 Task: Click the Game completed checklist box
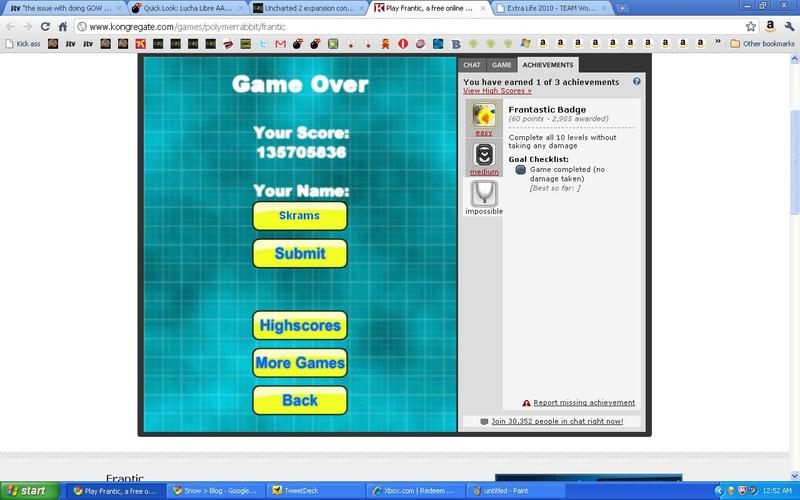520,170
